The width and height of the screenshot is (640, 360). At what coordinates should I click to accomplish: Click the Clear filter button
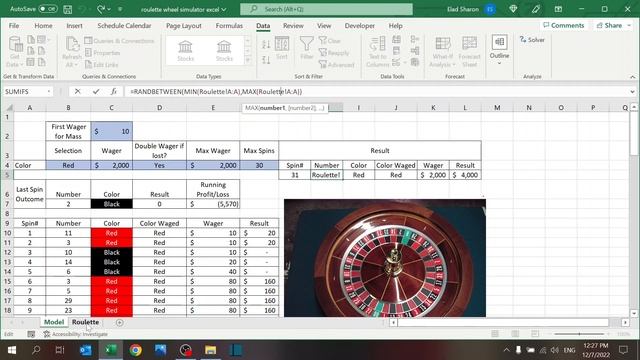point(330,40)
